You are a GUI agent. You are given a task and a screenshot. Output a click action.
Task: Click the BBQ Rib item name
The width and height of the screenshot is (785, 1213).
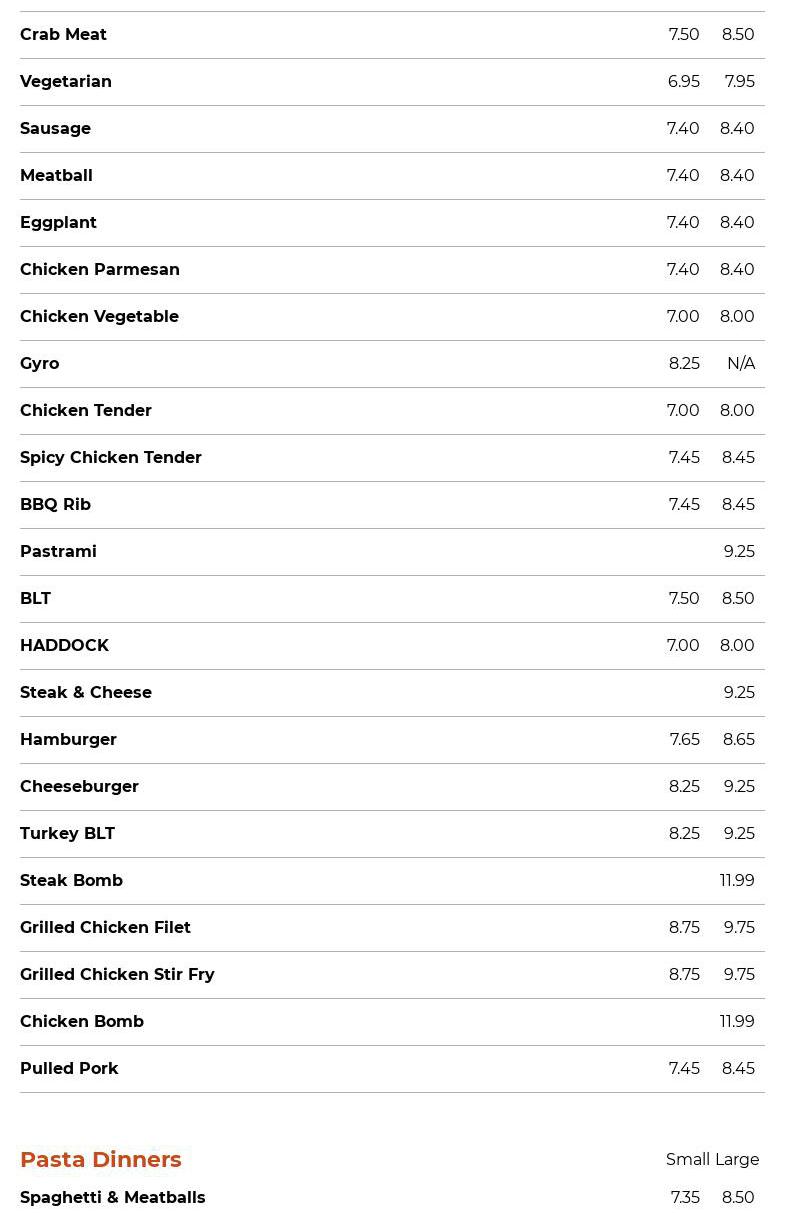[55, 505]
